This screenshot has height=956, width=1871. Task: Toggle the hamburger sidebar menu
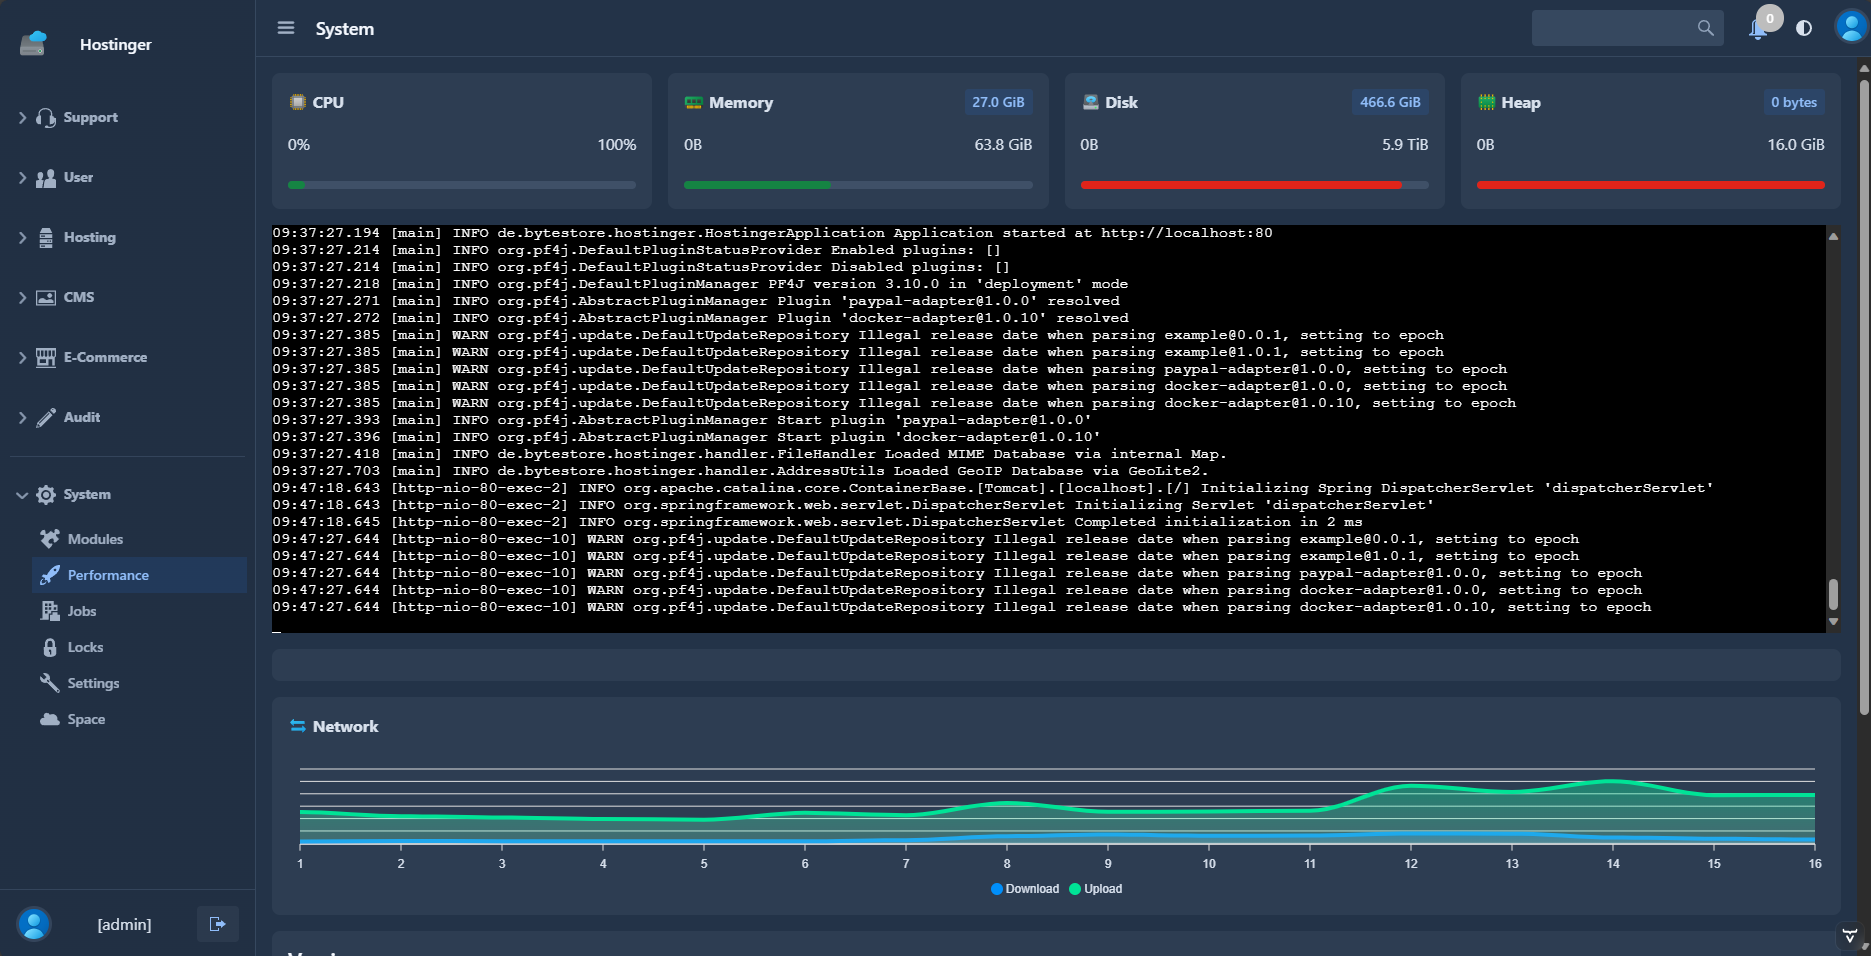pyautogui.click(x=286, y=28)
